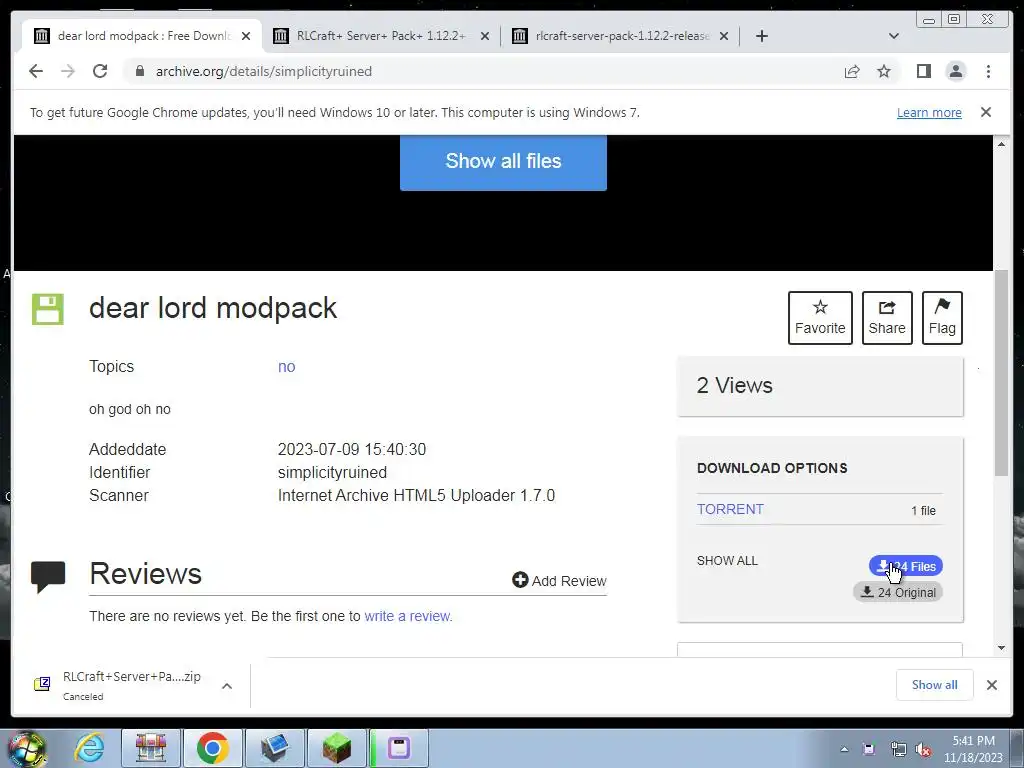Click the Share button
The height and width of the screenshot is (768, 1024).
click(x=887, y=317)
